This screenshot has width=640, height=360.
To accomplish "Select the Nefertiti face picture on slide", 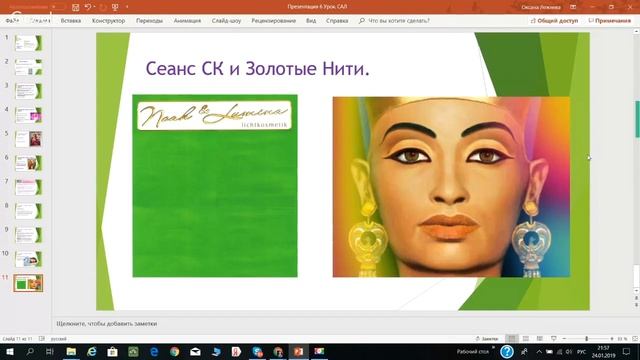I will 451,187.
